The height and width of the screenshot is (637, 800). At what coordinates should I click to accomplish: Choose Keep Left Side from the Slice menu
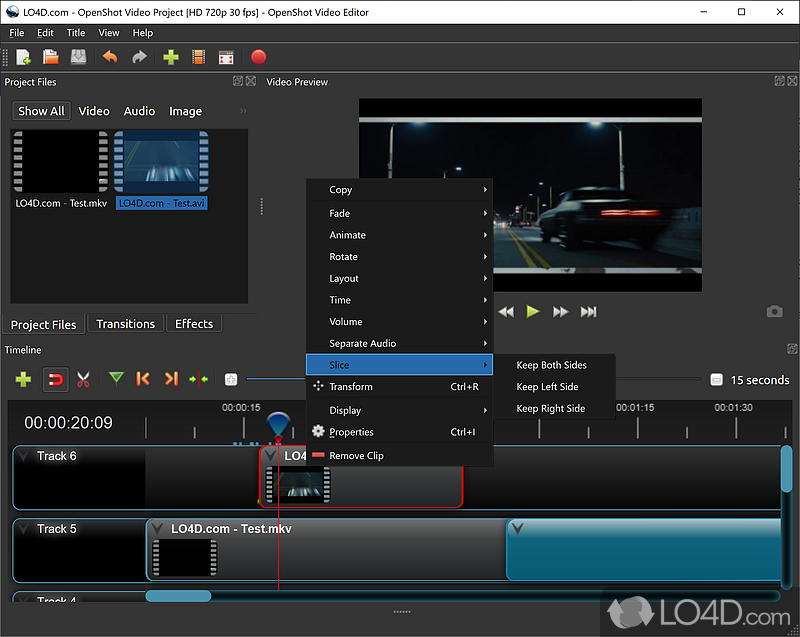coord(553,386)
